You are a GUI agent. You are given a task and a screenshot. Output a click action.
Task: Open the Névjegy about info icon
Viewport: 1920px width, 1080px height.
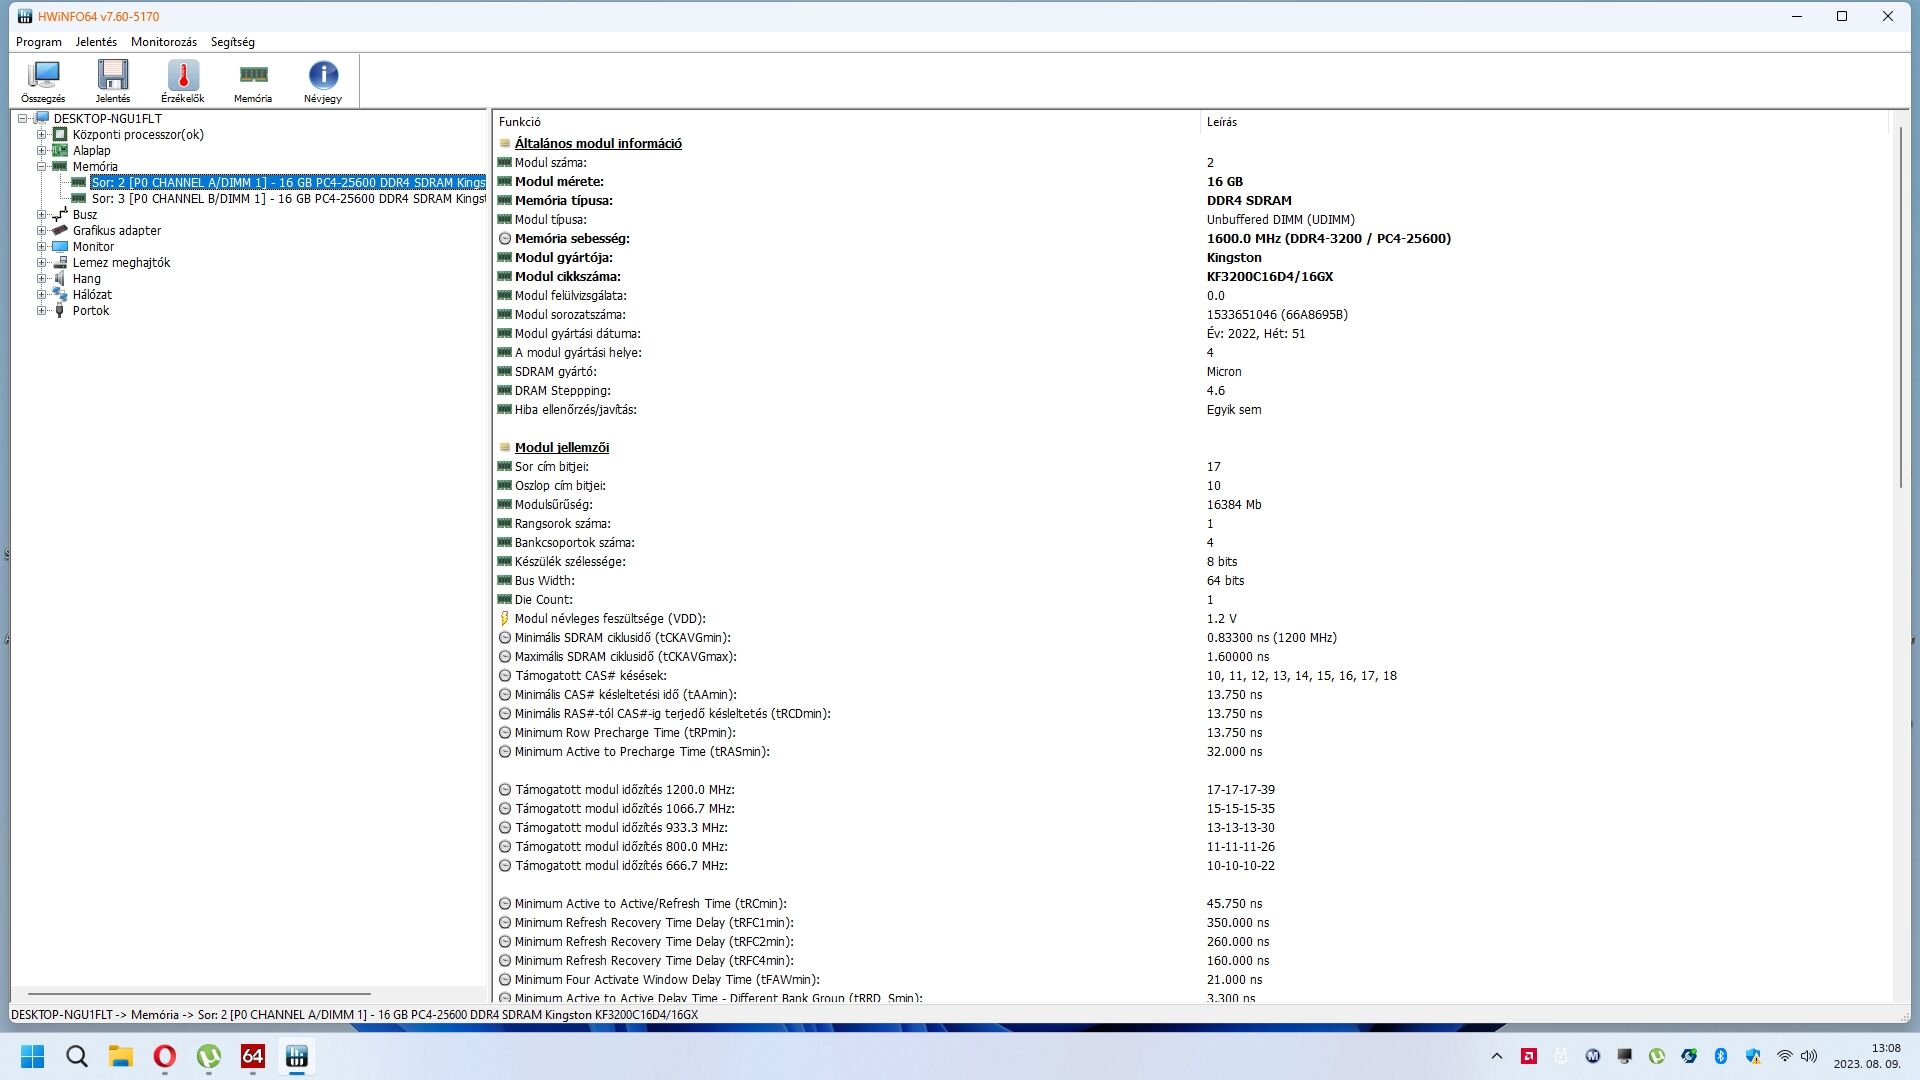(323, 81)
